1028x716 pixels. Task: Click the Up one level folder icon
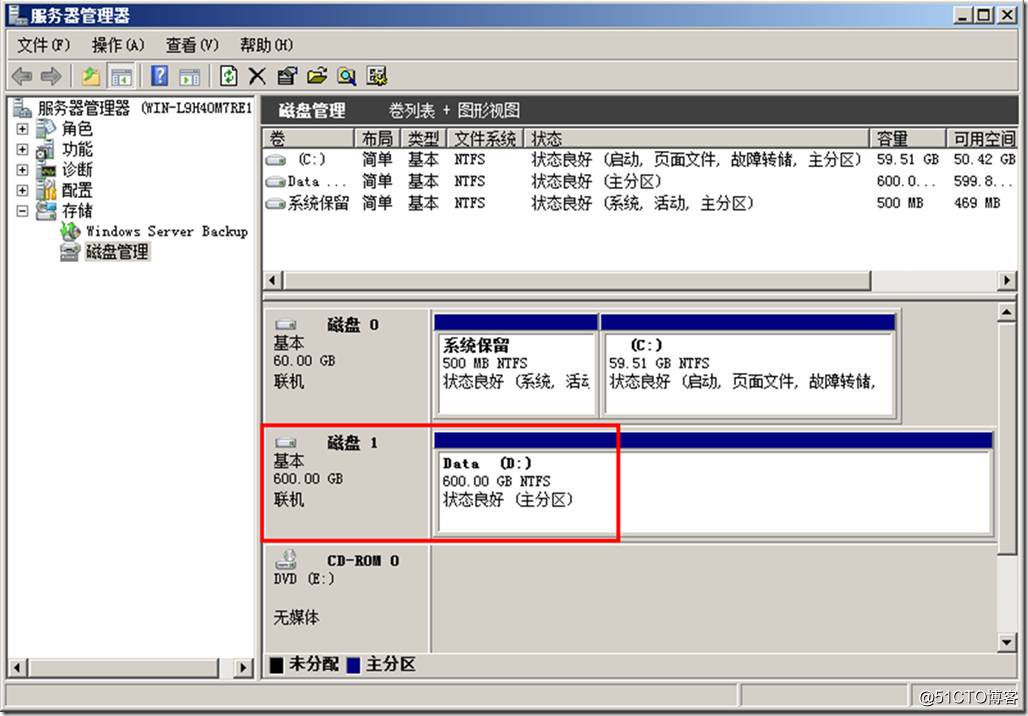coord(92,76)
